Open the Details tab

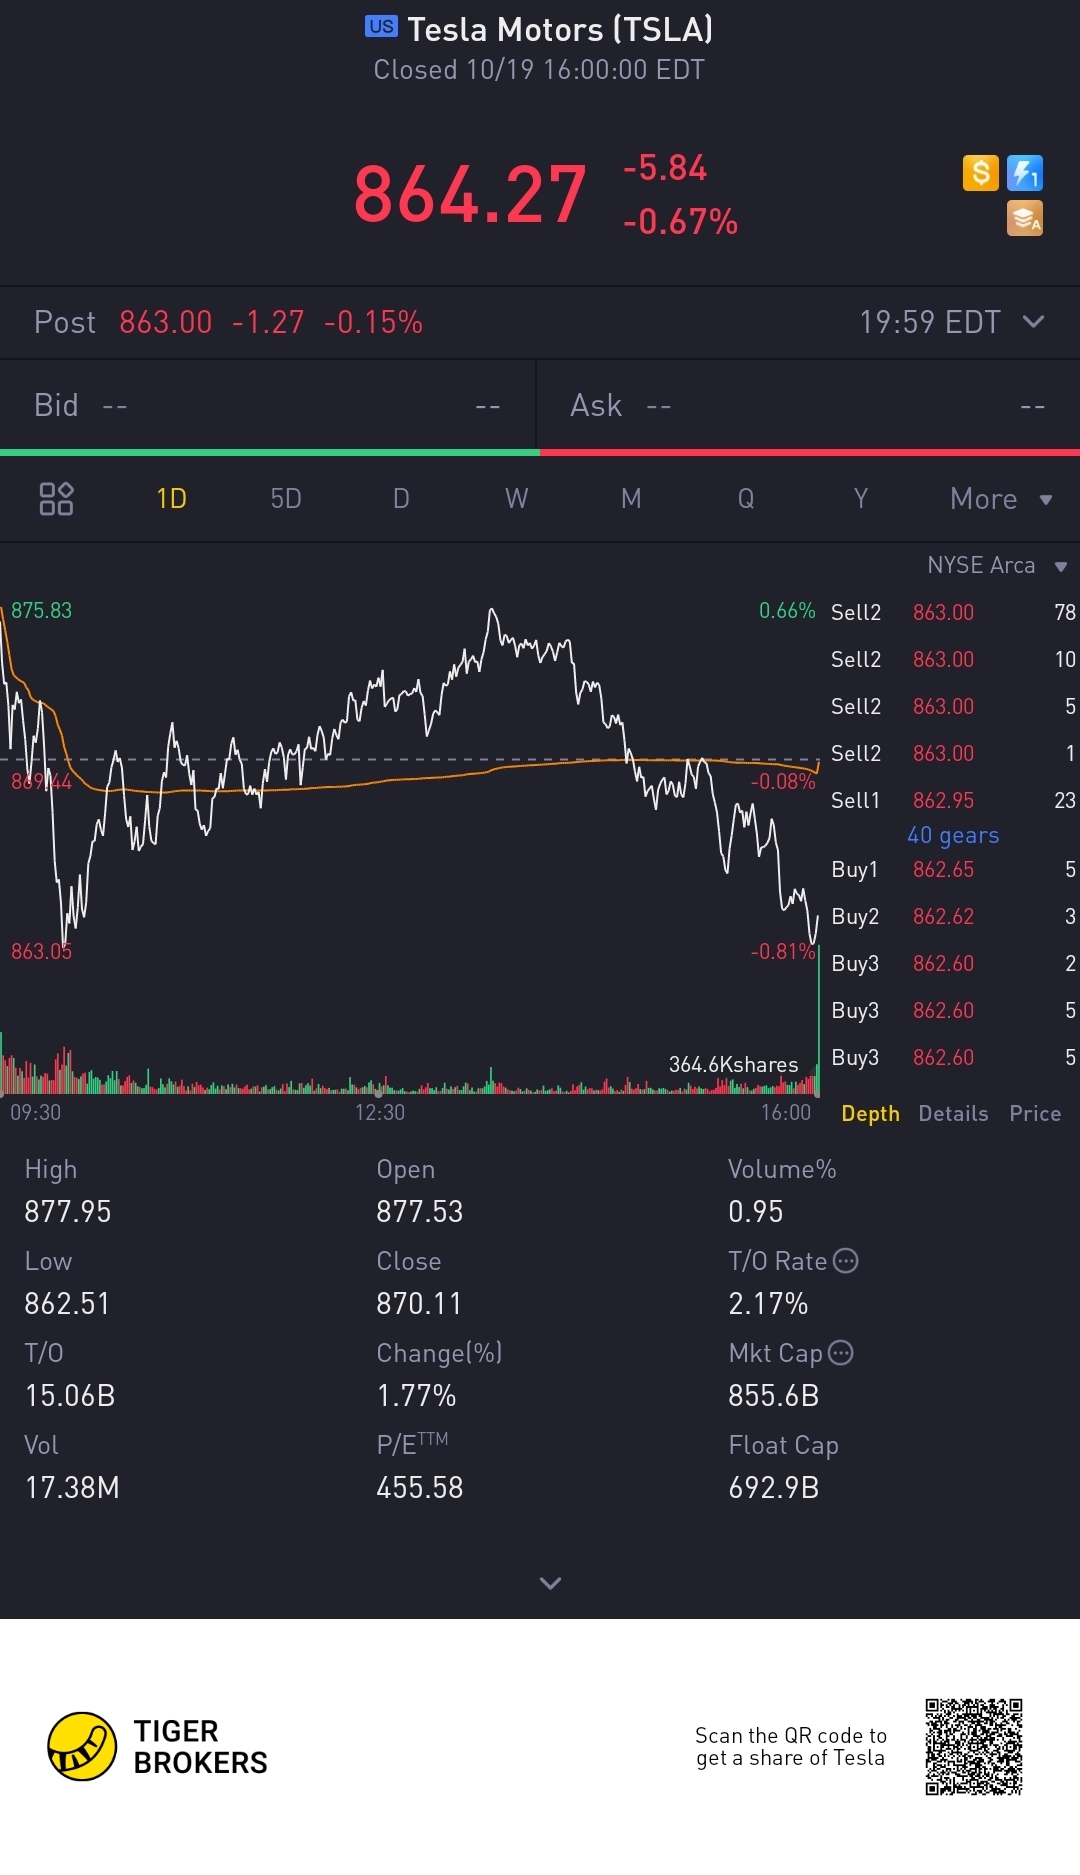[953, 1113]
